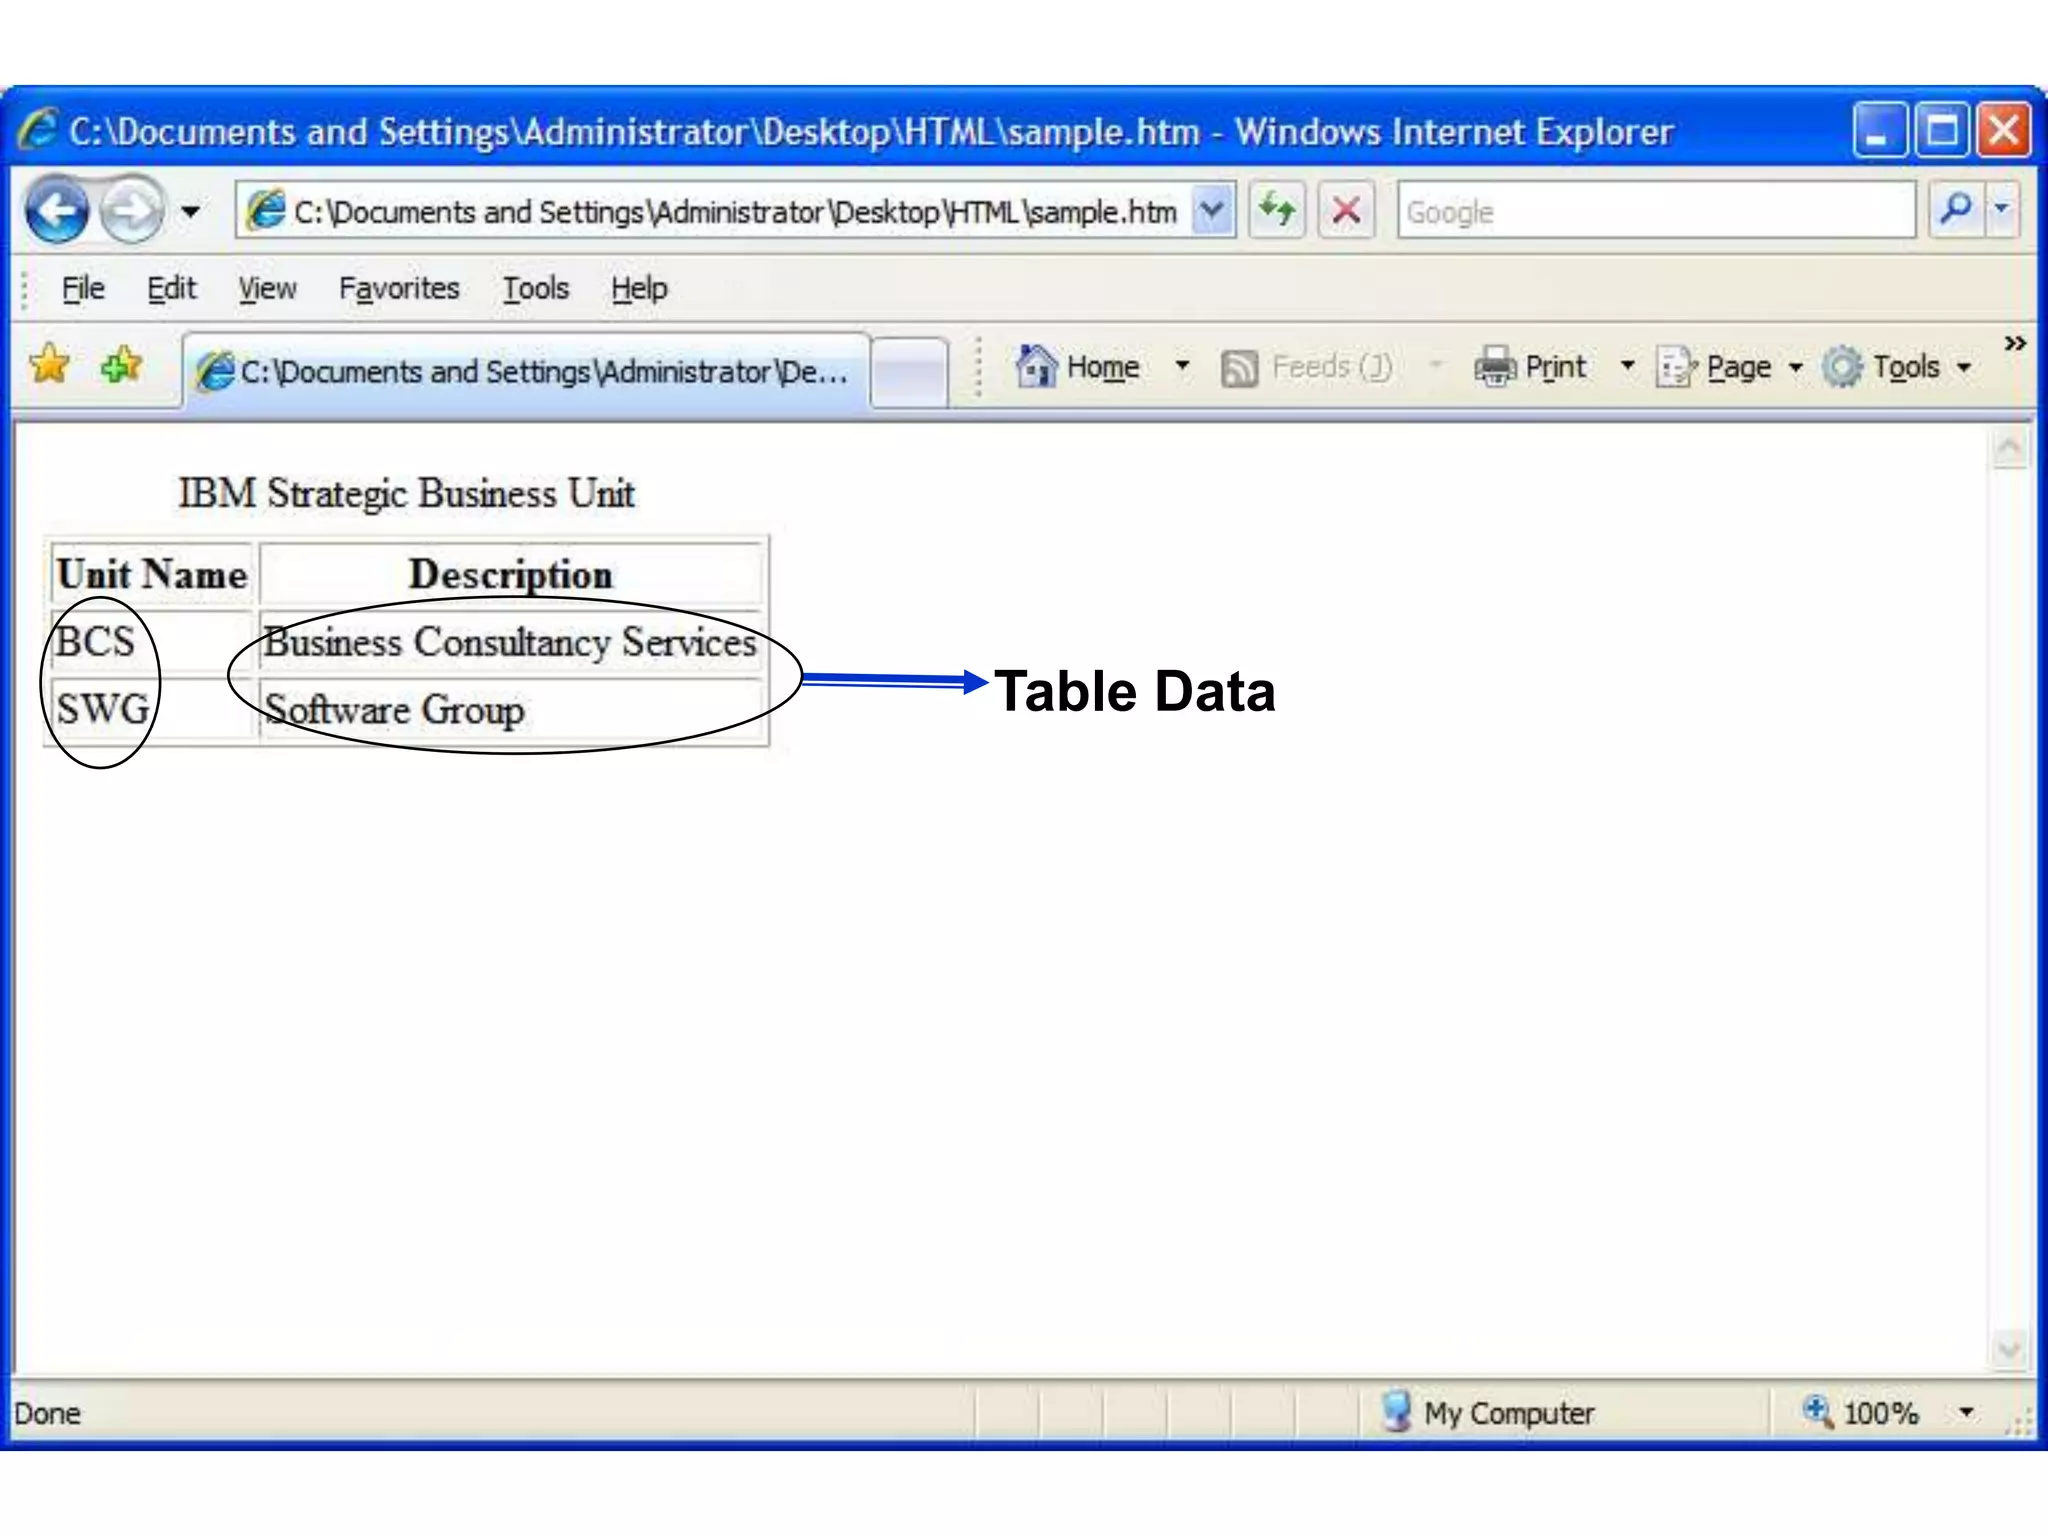Click the 'IBM Strategic Business Unit' caption
Image resolution: width=2048 pixels, height=1536 pixels.
pyautogui.click(x=406, y=493)
